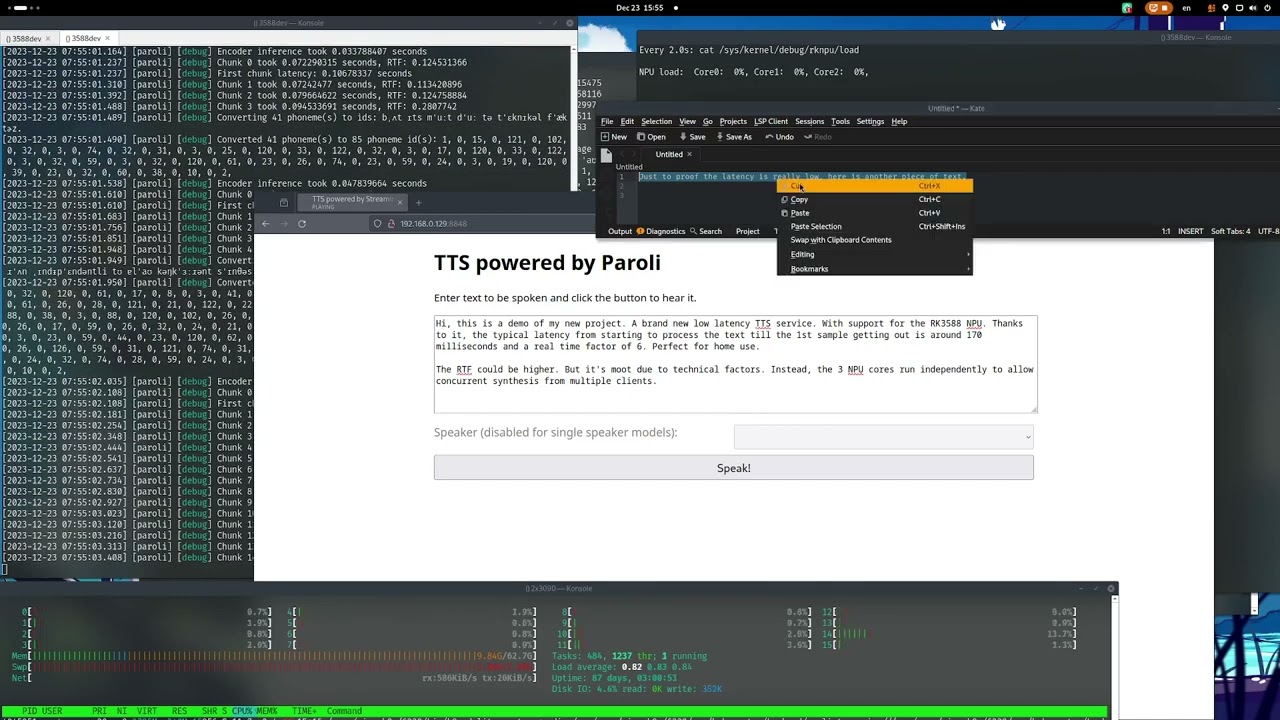Screen dimensions: 1280x720
Task: Sort htop by CPU% column header
Action: point(242,711)
